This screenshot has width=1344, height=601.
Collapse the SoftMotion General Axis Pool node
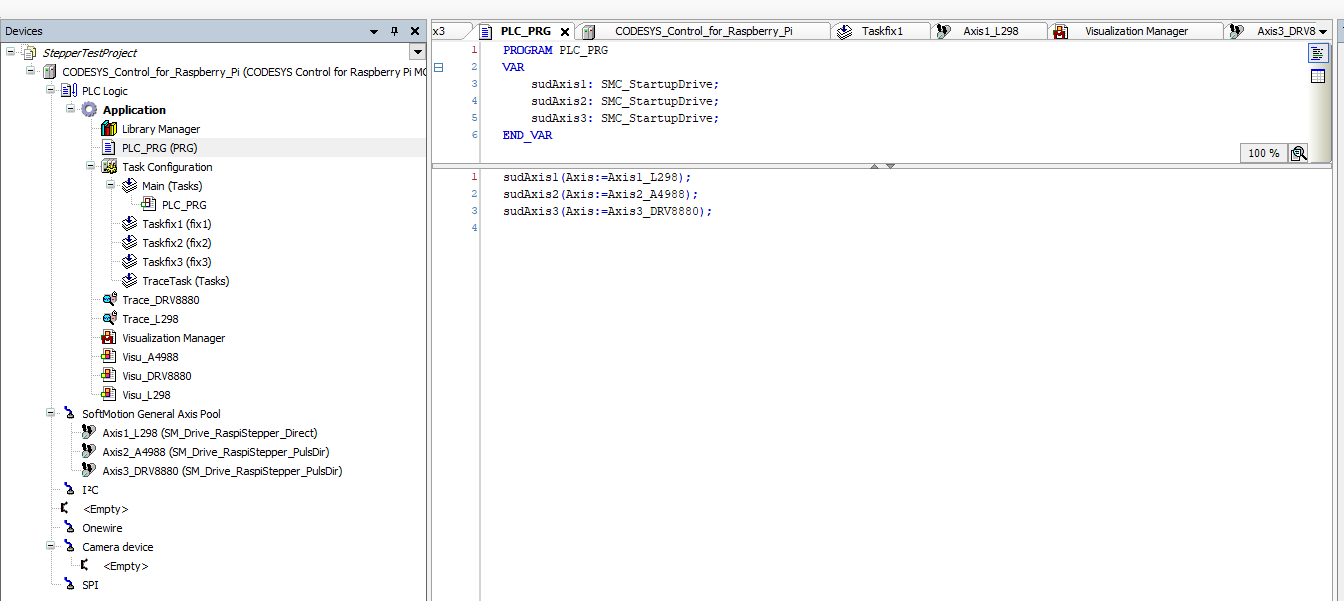coord(50,414)
